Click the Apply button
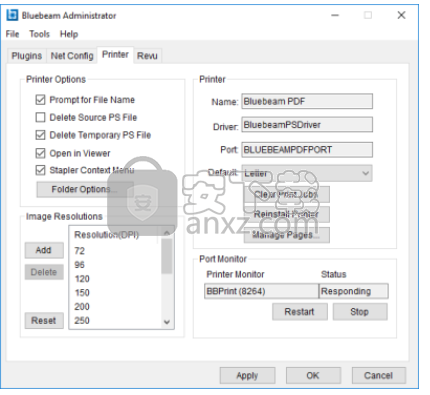 point(247,376)
